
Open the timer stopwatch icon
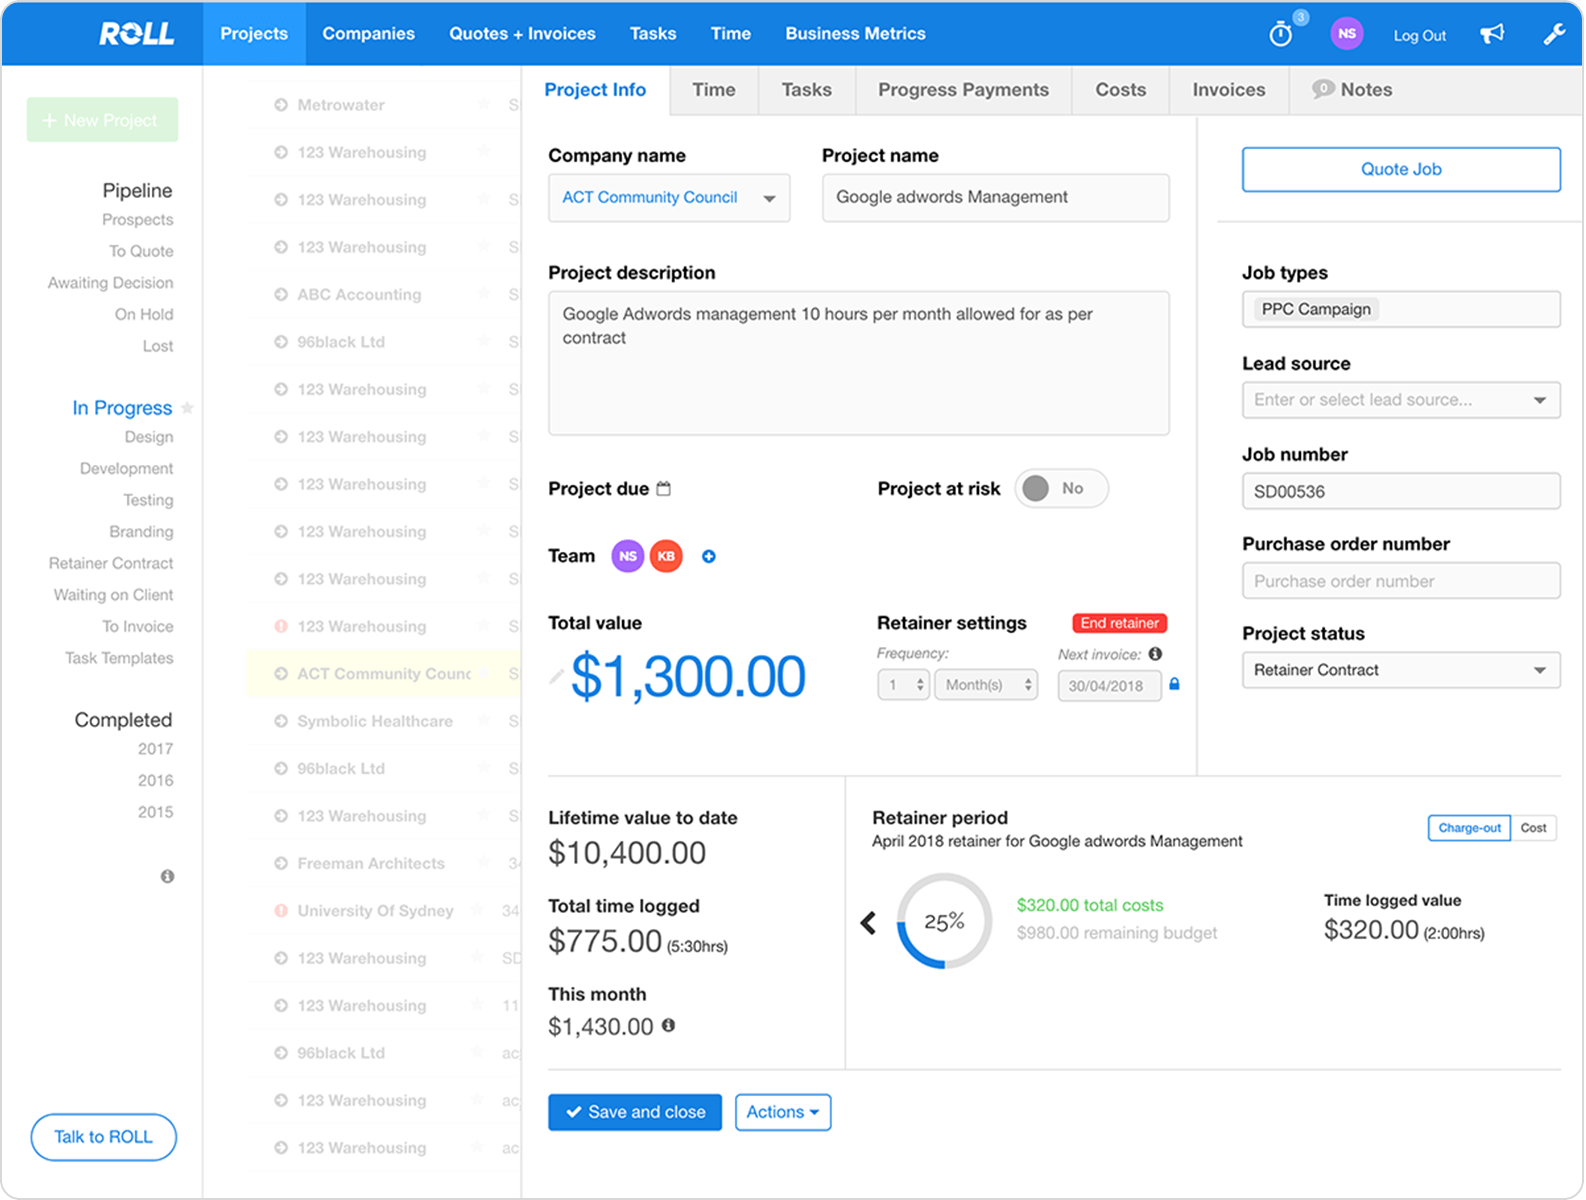point(1280,35)
